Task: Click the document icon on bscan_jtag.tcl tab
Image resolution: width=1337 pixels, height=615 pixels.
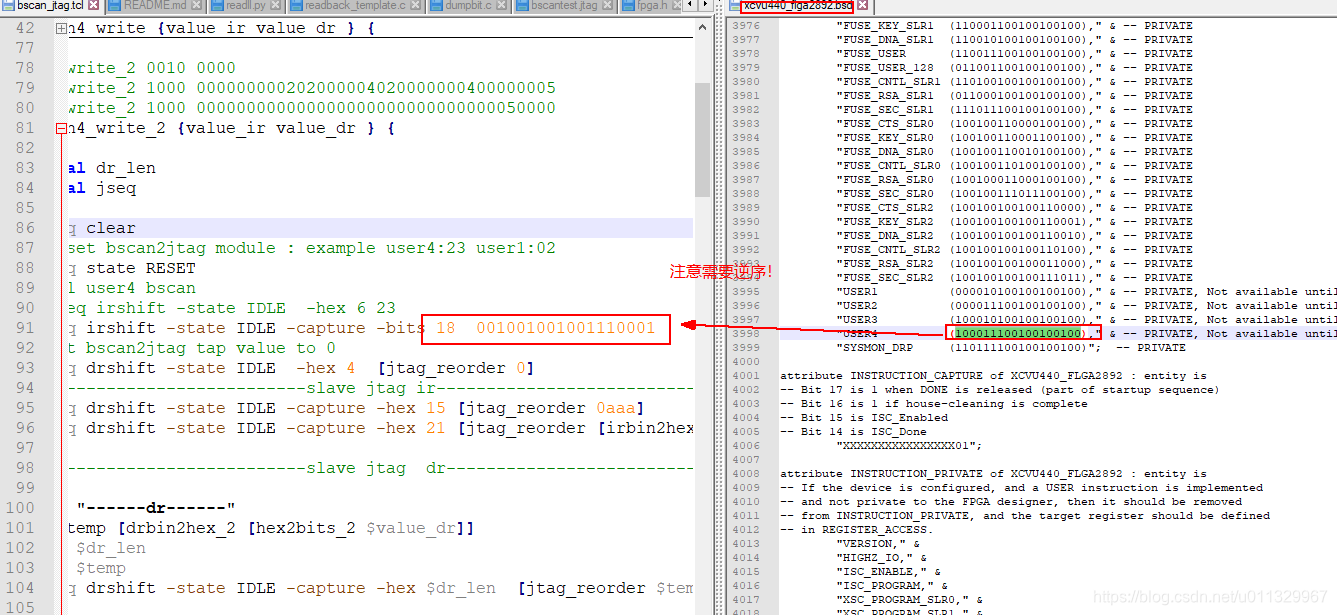Action: [8, 6]
